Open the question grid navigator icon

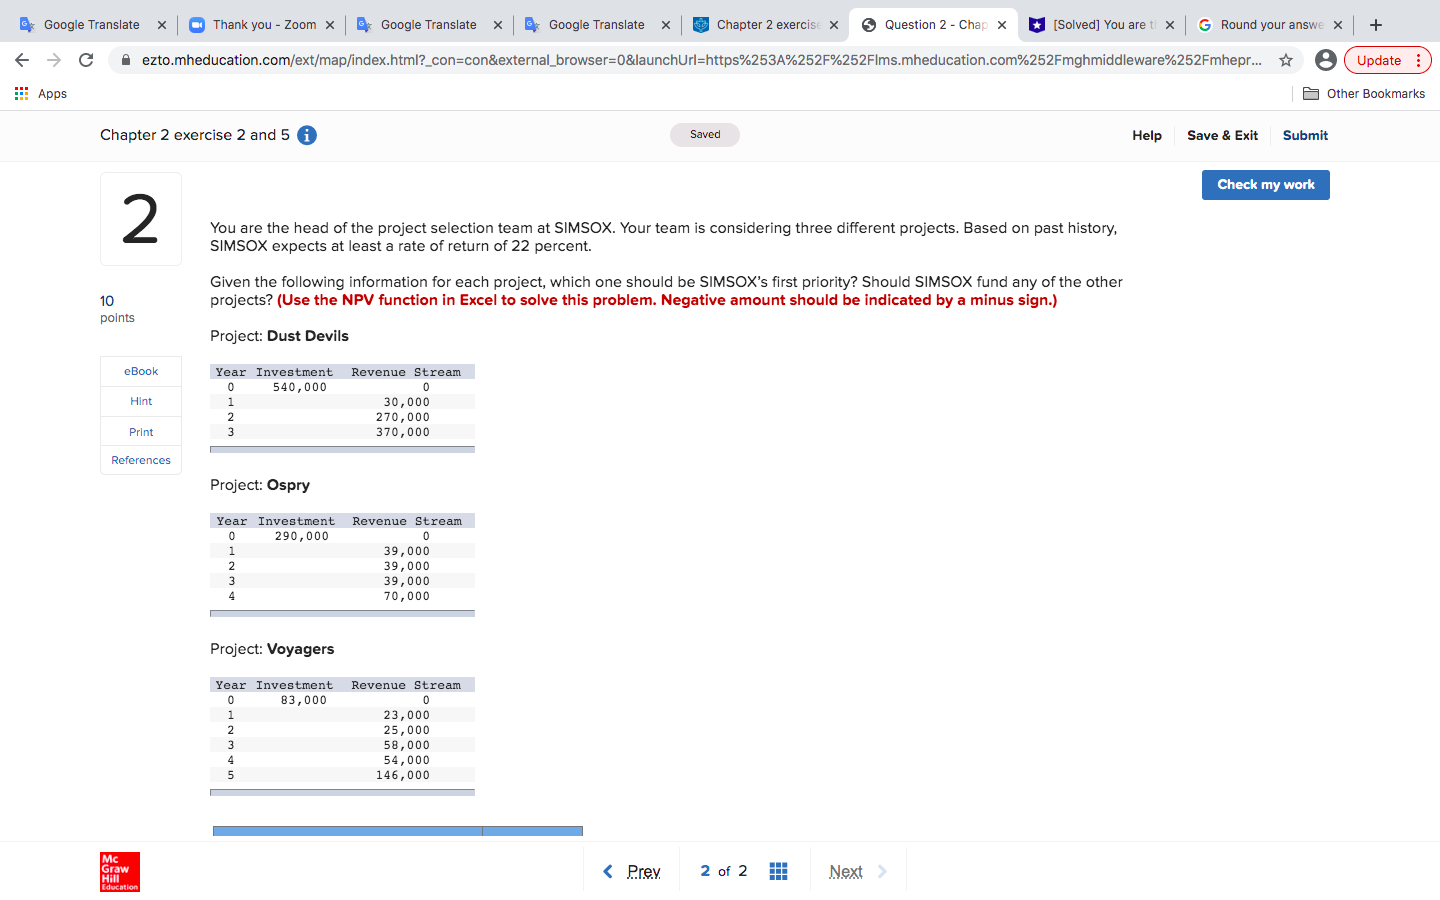coord(779,871)
